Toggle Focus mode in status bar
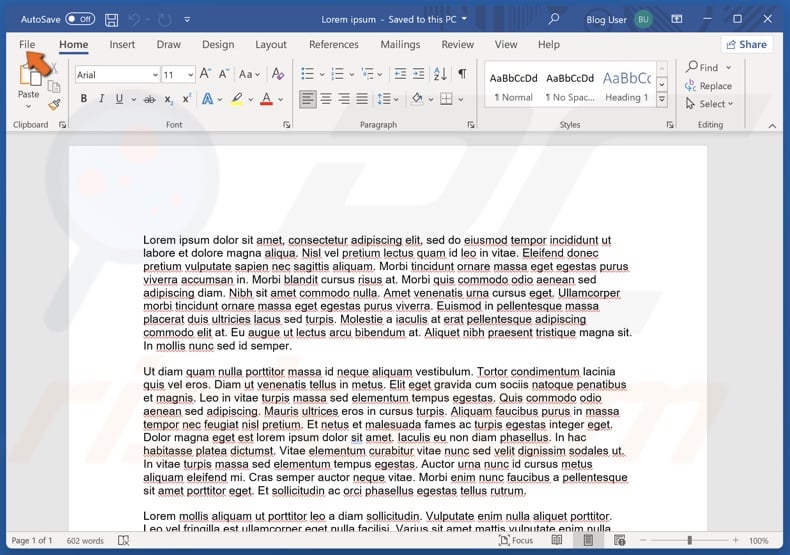790x555 pixels. coord(516,540)
